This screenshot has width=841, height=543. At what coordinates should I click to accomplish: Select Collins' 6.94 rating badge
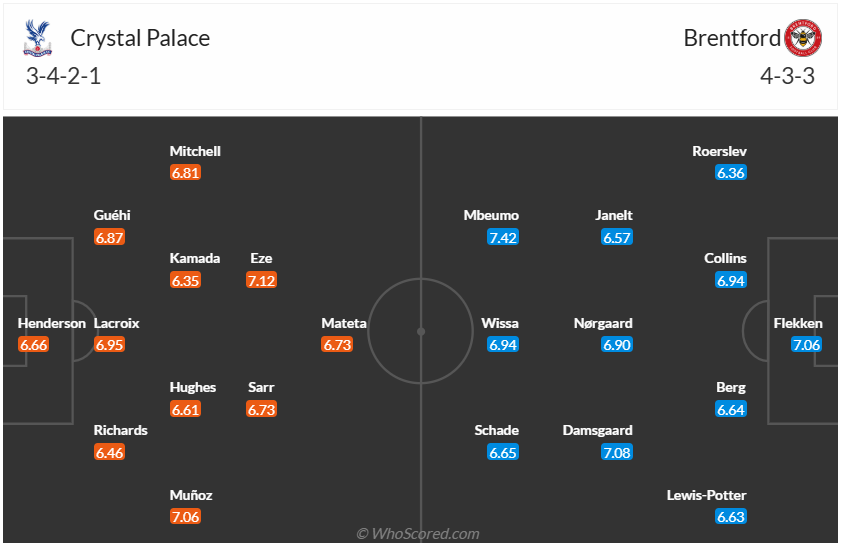(731, 280)
